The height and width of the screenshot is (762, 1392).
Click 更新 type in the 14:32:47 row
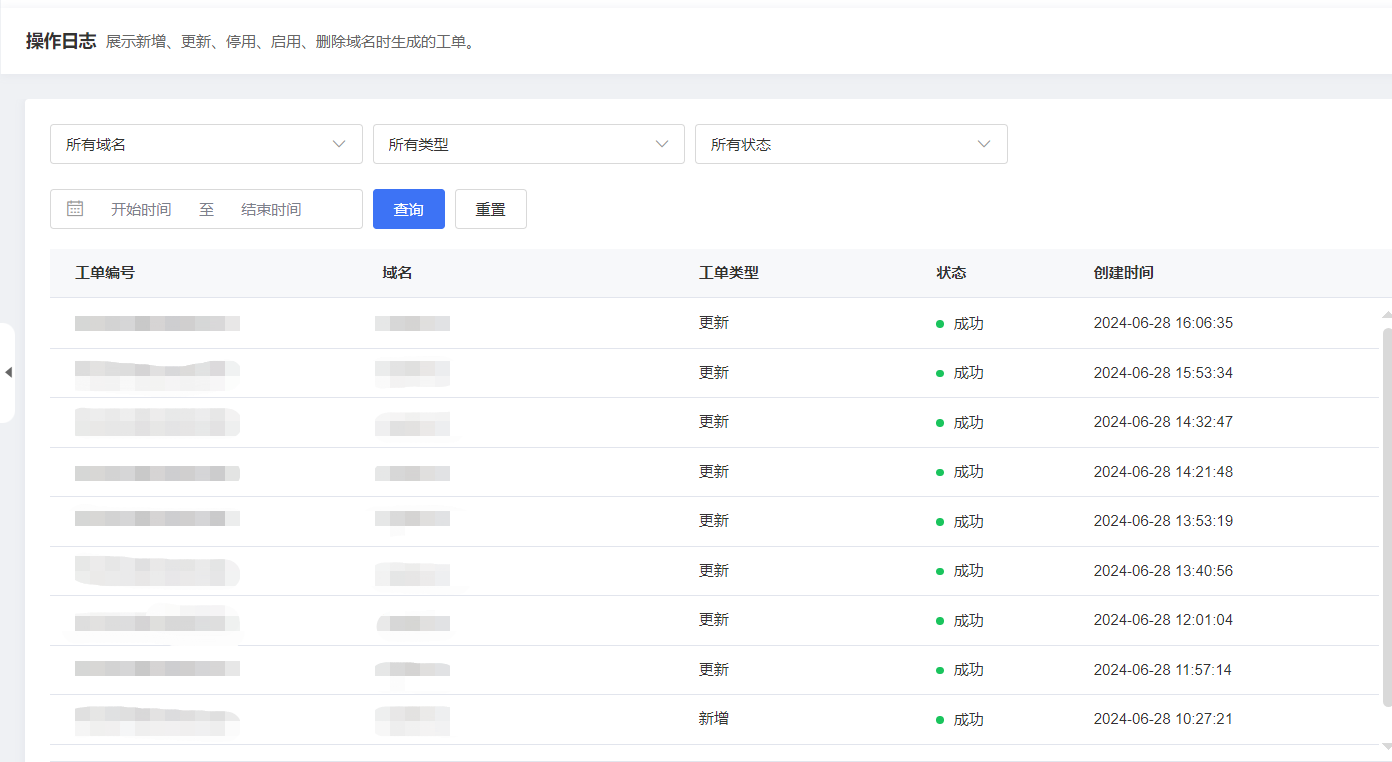coord(714,422)
